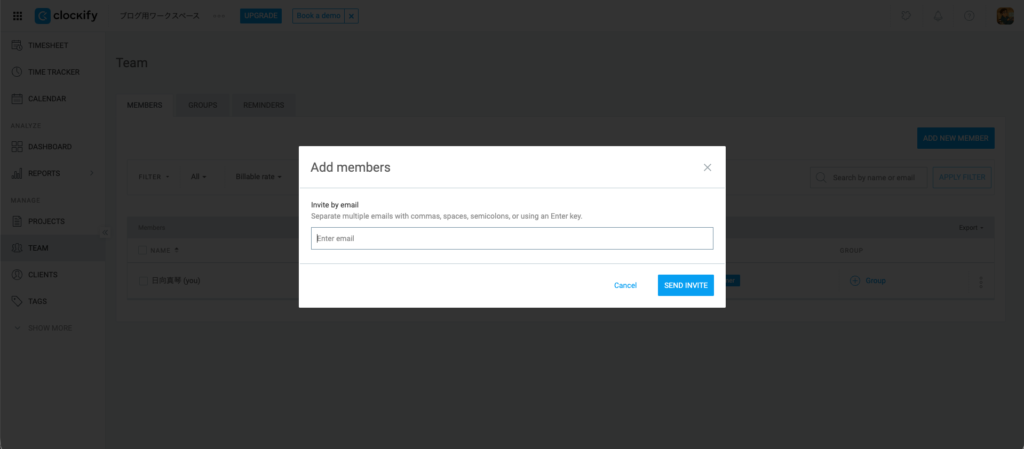Screen dimensions: 1024x449
Task: Open Time Tracker clock icon
Action: tap(17, 72)
